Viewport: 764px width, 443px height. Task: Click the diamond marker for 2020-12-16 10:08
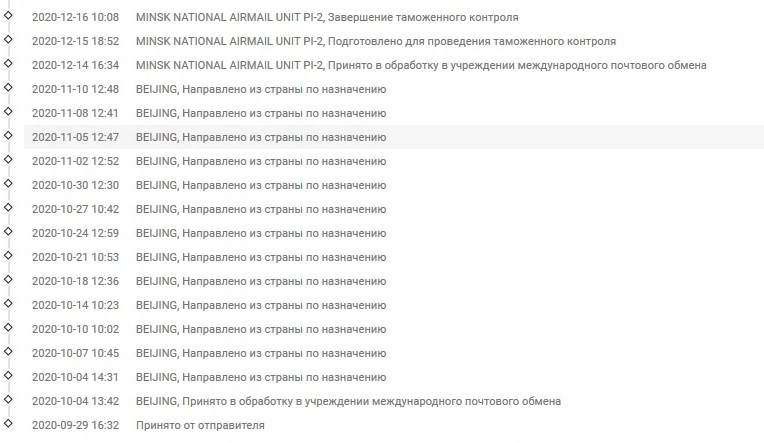[8, 15]
